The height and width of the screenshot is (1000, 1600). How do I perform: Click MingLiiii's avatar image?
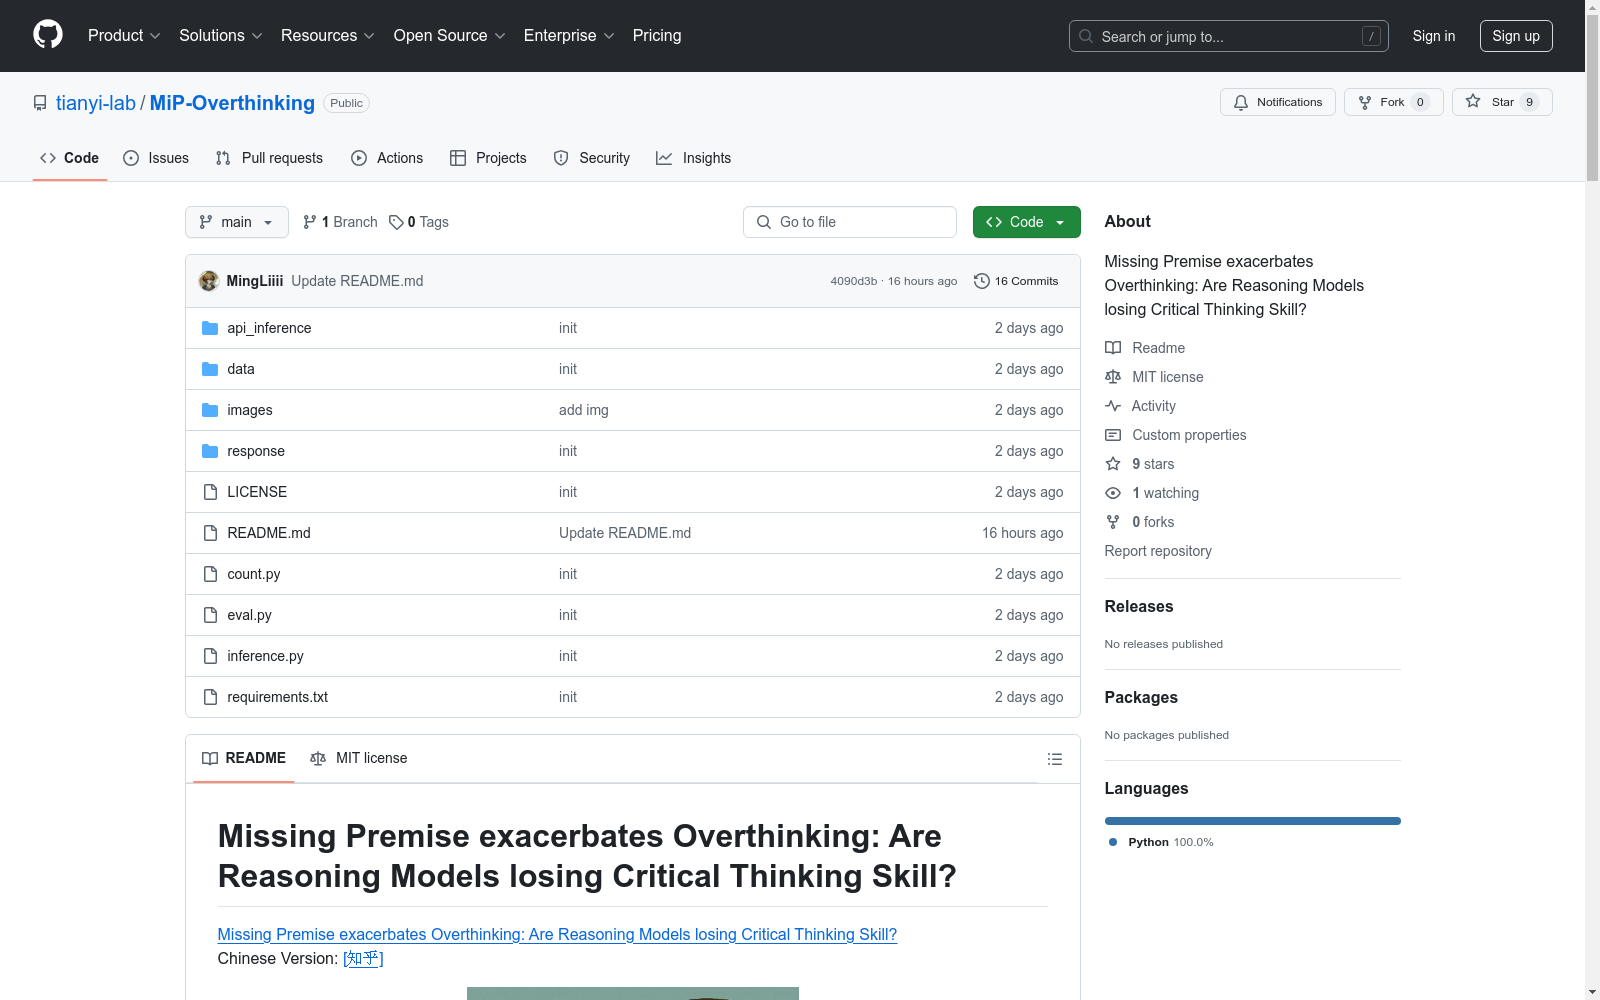click(x=209, y=281)
